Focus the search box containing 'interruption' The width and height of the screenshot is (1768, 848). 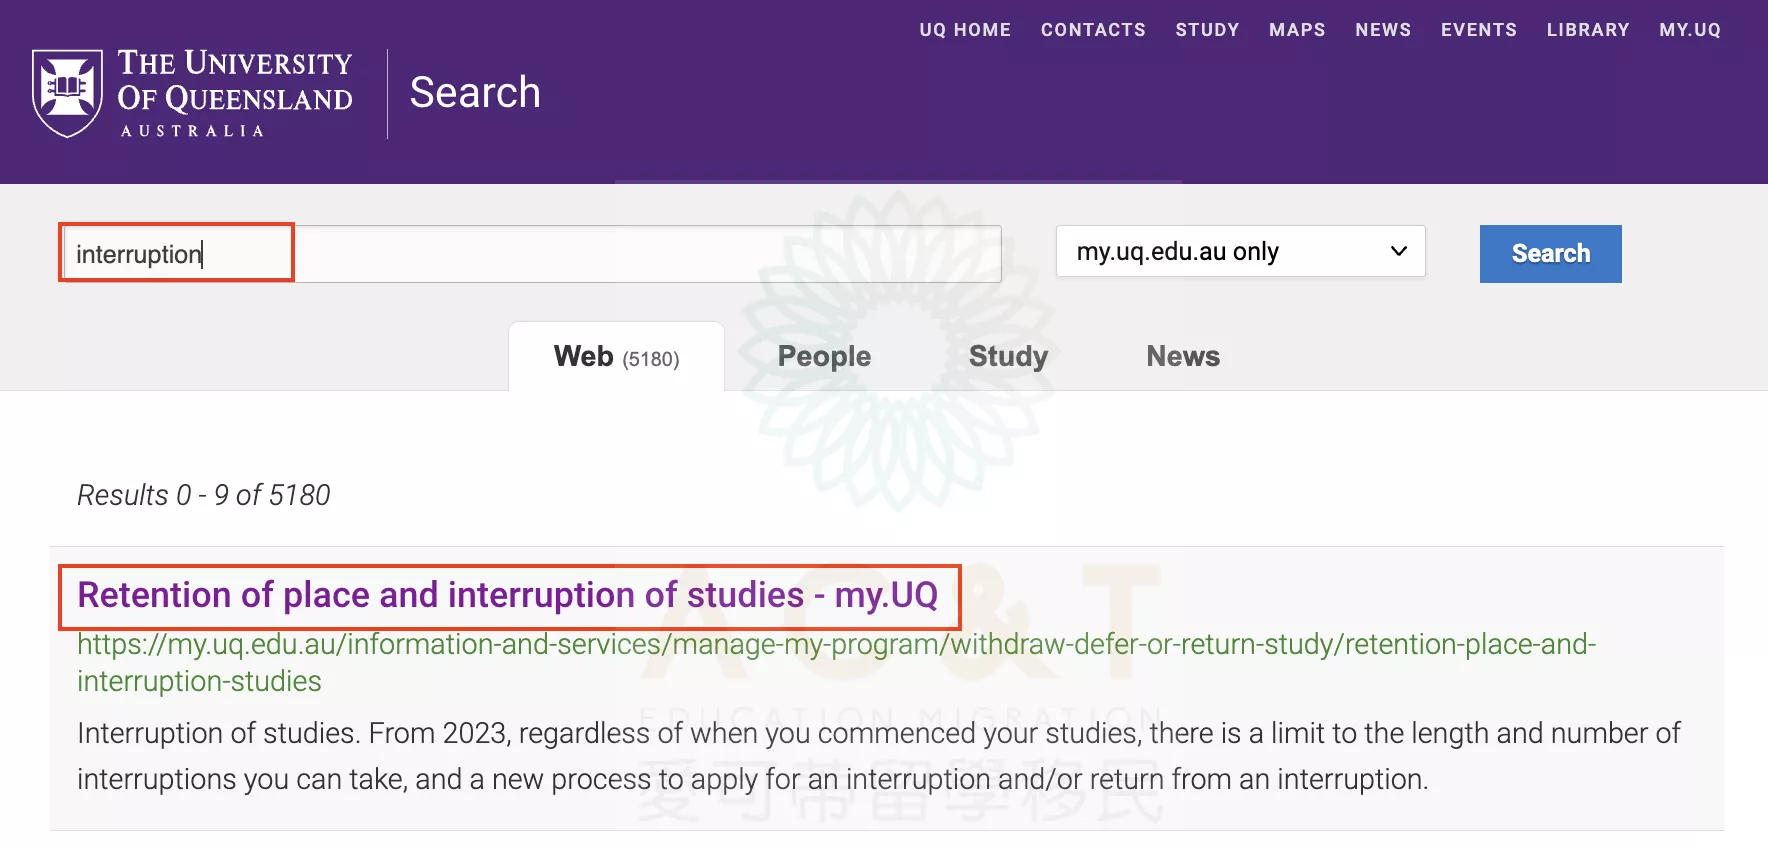tap(531, 254)
